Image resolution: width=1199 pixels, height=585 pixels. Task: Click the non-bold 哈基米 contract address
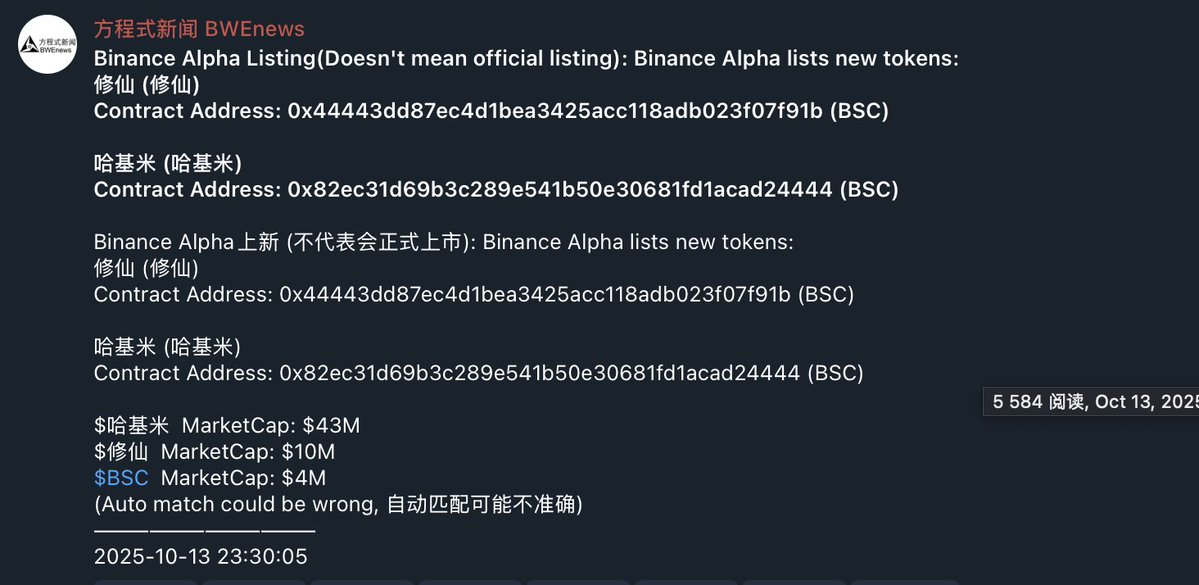(x=478, y=373)
